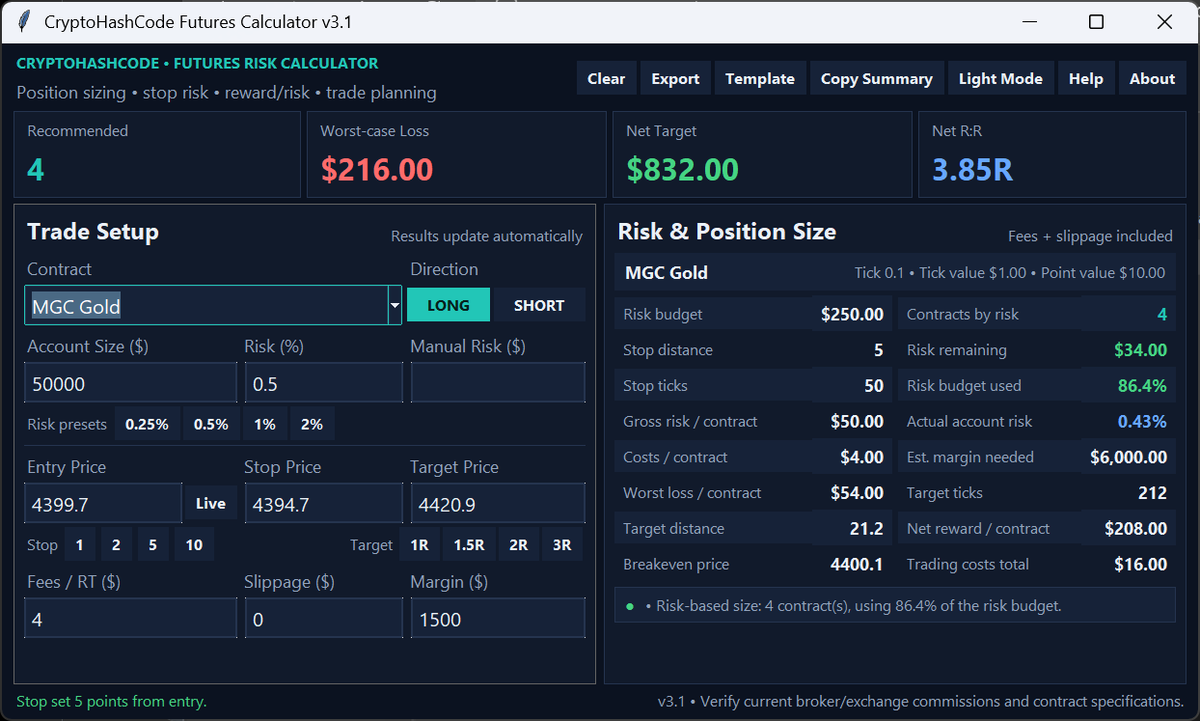Click the Live price button
Image resolution: width=1200 pixels, height=721 pixels.
(210, 503)
